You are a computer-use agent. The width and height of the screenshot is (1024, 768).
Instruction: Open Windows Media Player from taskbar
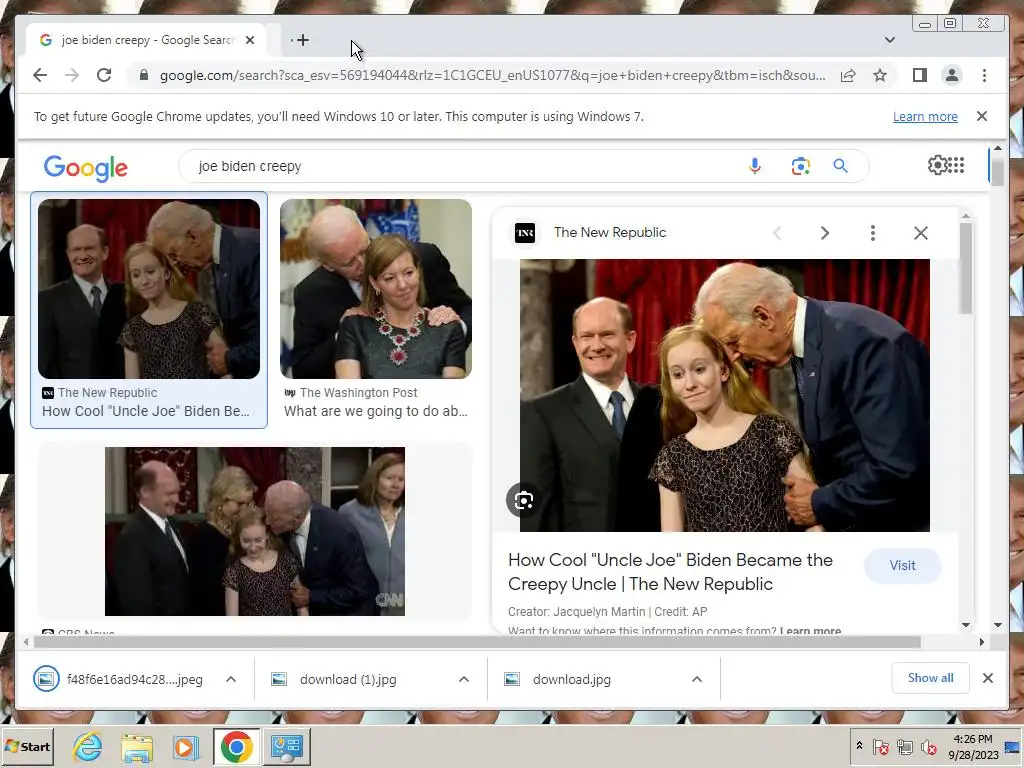pyautogui.click(x=186, y=746)
